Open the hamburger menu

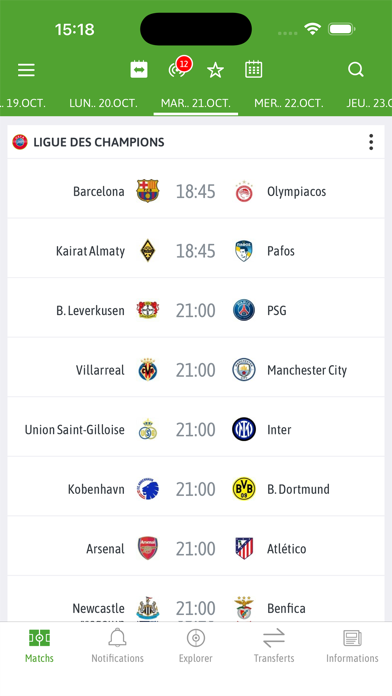[x=26, y=70]
